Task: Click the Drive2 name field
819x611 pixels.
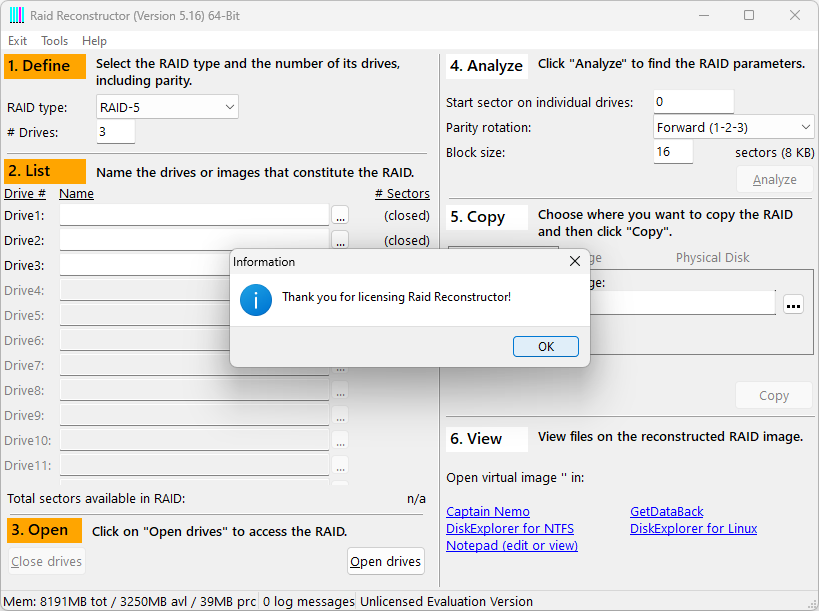Action: coord(194,239)
